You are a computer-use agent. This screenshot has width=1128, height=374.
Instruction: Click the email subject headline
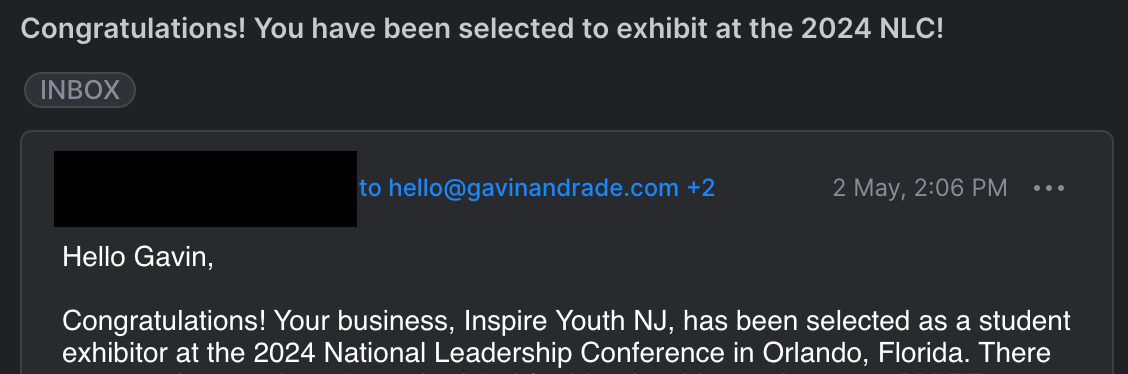(x=482, y=29)
